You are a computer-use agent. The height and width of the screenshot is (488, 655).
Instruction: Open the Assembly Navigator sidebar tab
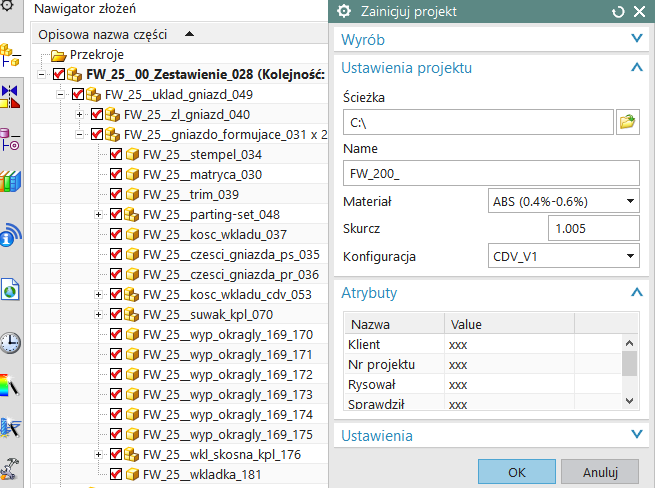pos(10,55)
